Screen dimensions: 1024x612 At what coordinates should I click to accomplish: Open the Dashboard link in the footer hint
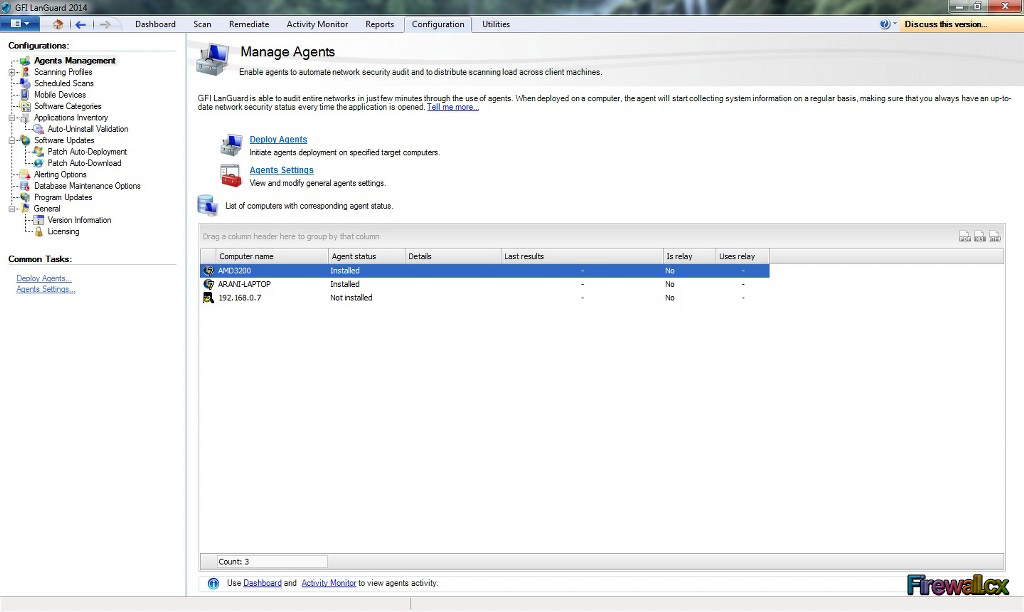263,583
